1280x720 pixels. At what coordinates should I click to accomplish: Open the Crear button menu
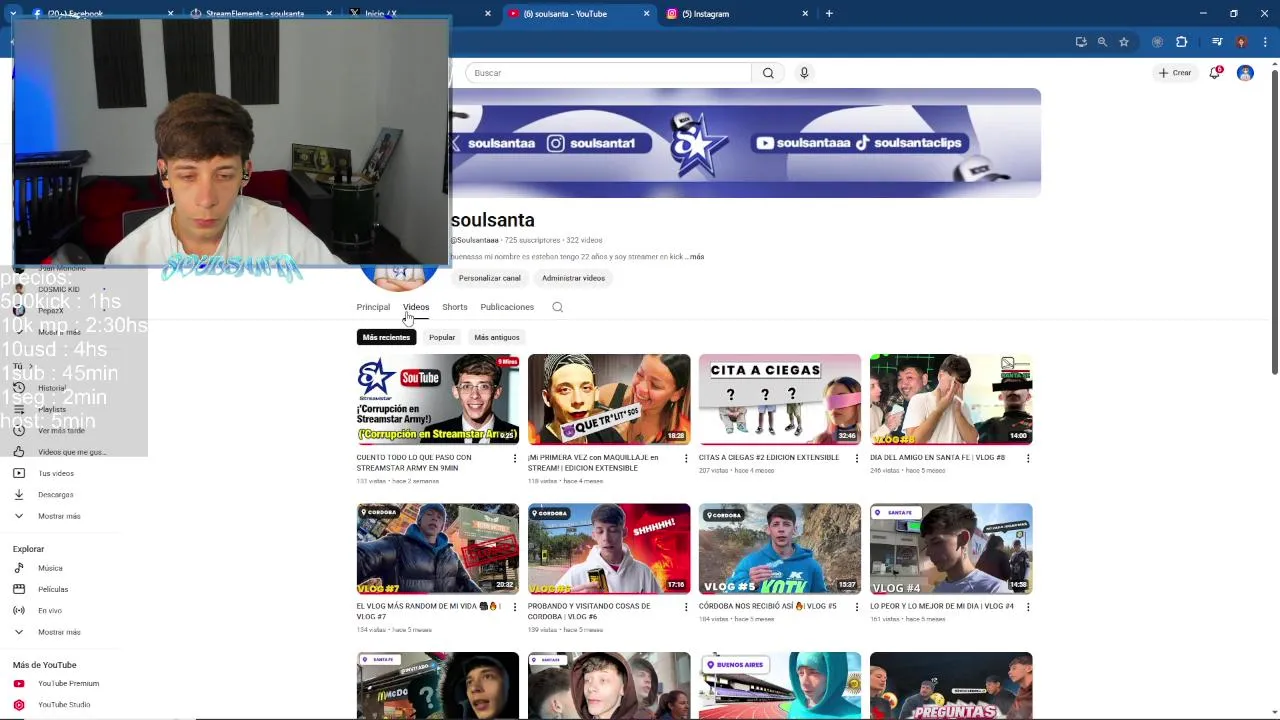click(1175, 73)
